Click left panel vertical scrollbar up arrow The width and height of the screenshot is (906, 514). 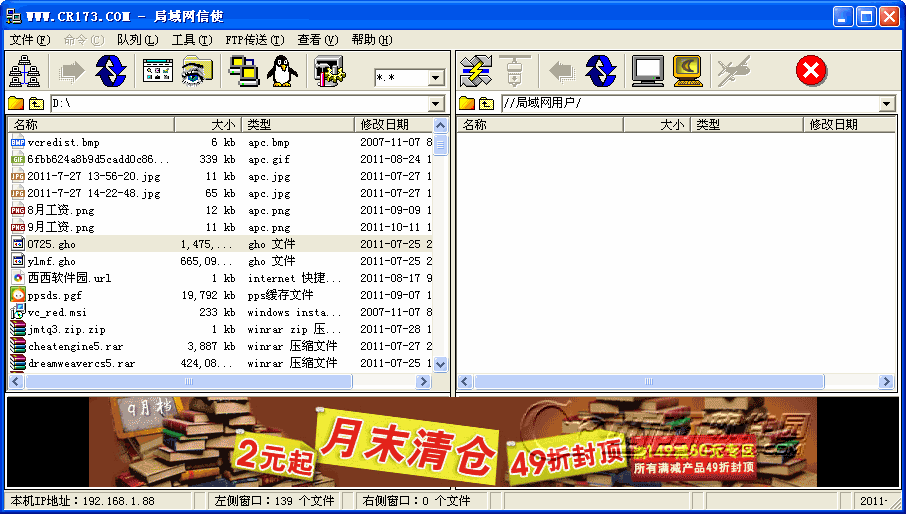tap(440, 125)
